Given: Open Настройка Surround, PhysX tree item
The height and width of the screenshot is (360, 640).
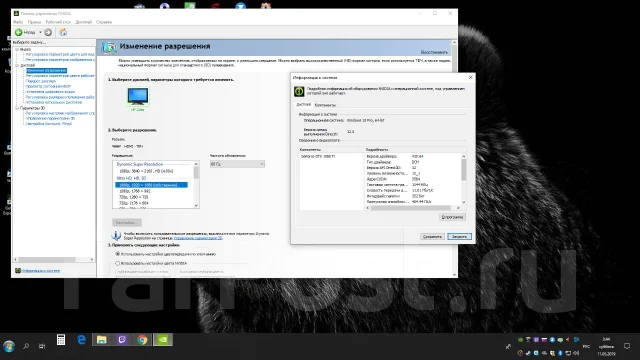Looking at the screenshot, I should point(49,124).
